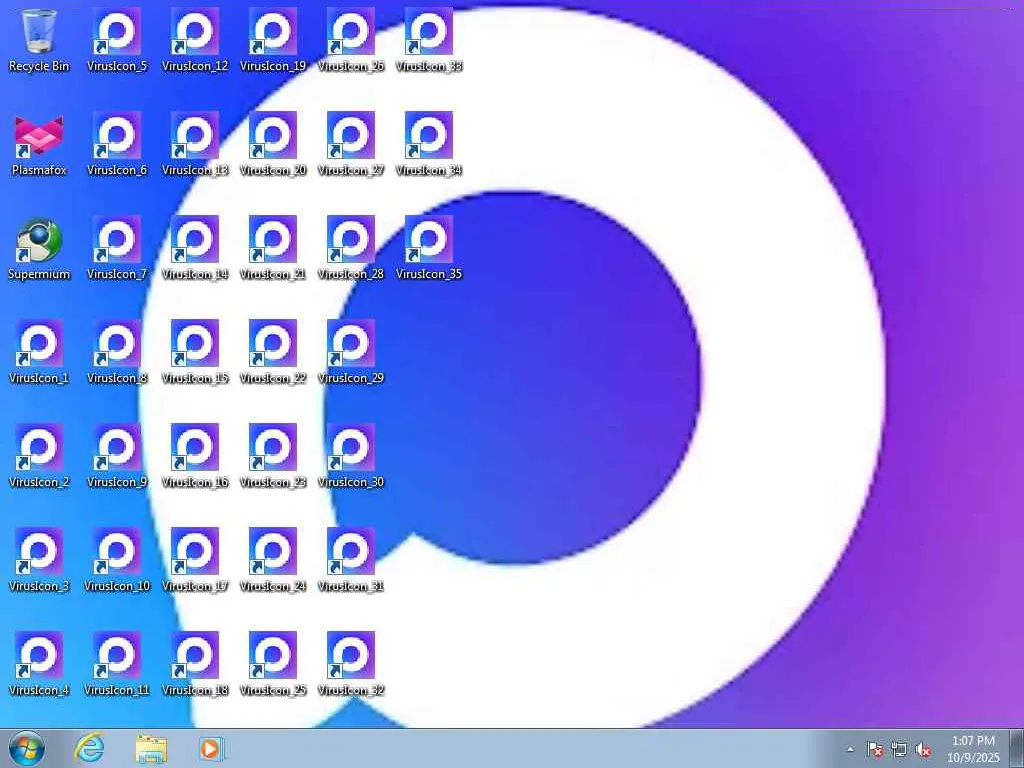Click the VirusIcon_19 shortcut

tap(273, 40)
